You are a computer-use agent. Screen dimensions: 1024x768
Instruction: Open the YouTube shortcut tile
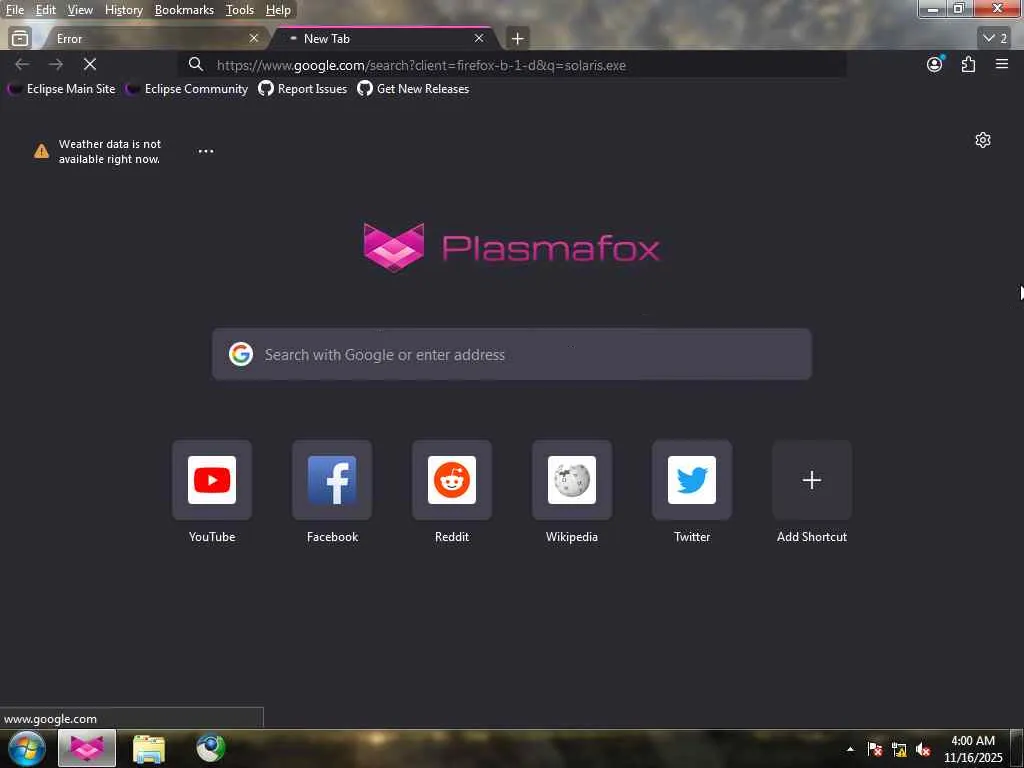click(212, 480)
